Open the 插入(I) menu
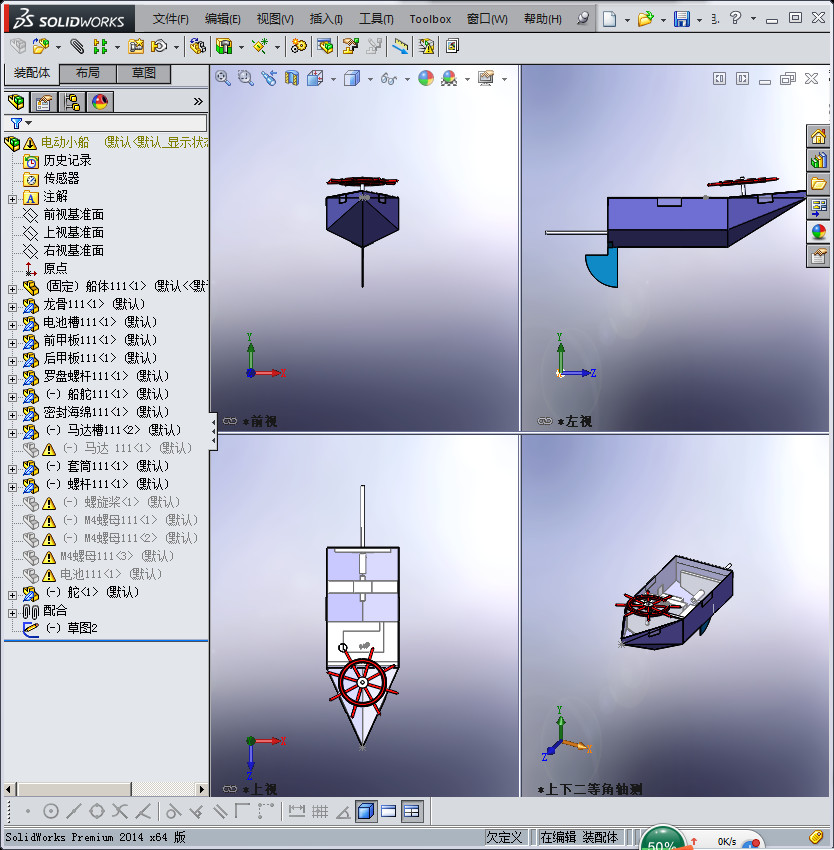 326,19
